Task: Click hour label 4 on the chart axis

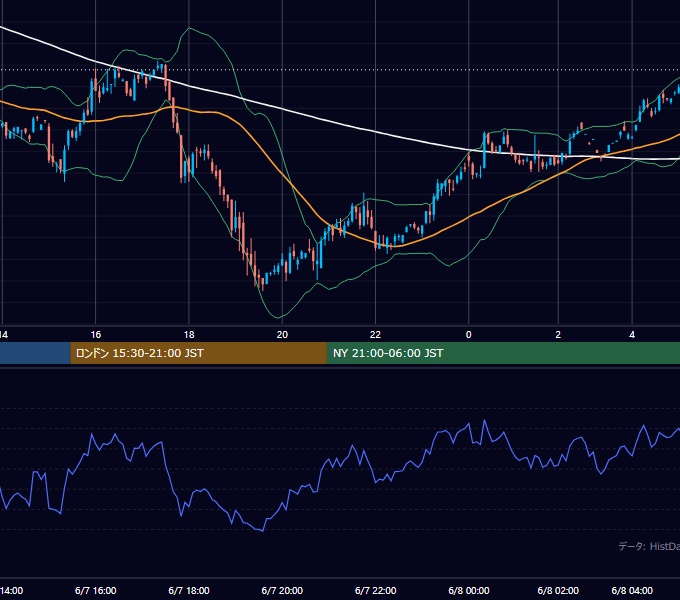Action: pos(632,335)
